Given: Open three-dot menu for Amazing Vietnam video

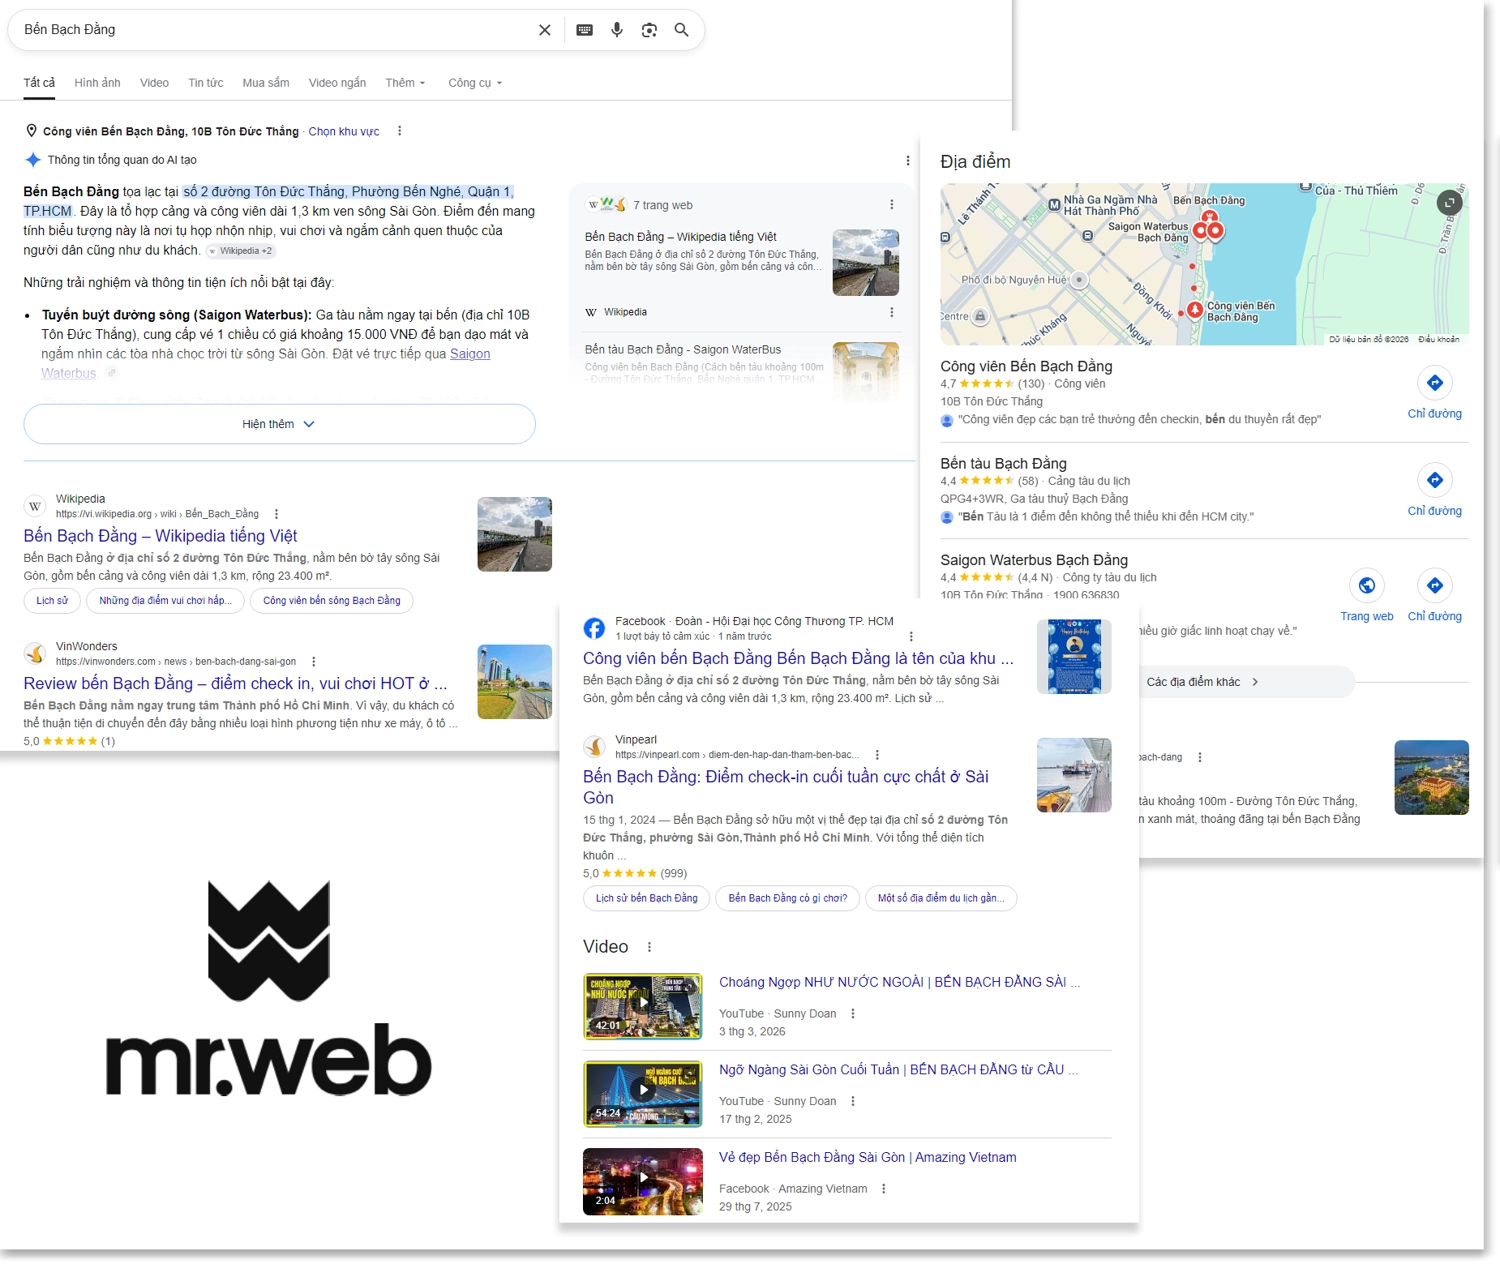Looking at the screenshot, I should (884, 1189).
